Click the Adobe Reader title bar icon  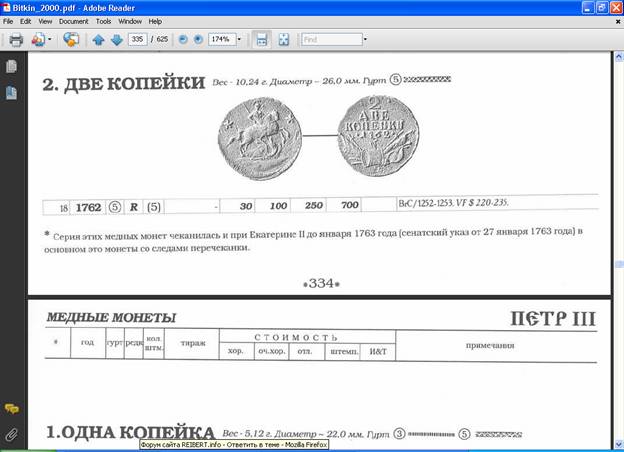coord(6,7)
